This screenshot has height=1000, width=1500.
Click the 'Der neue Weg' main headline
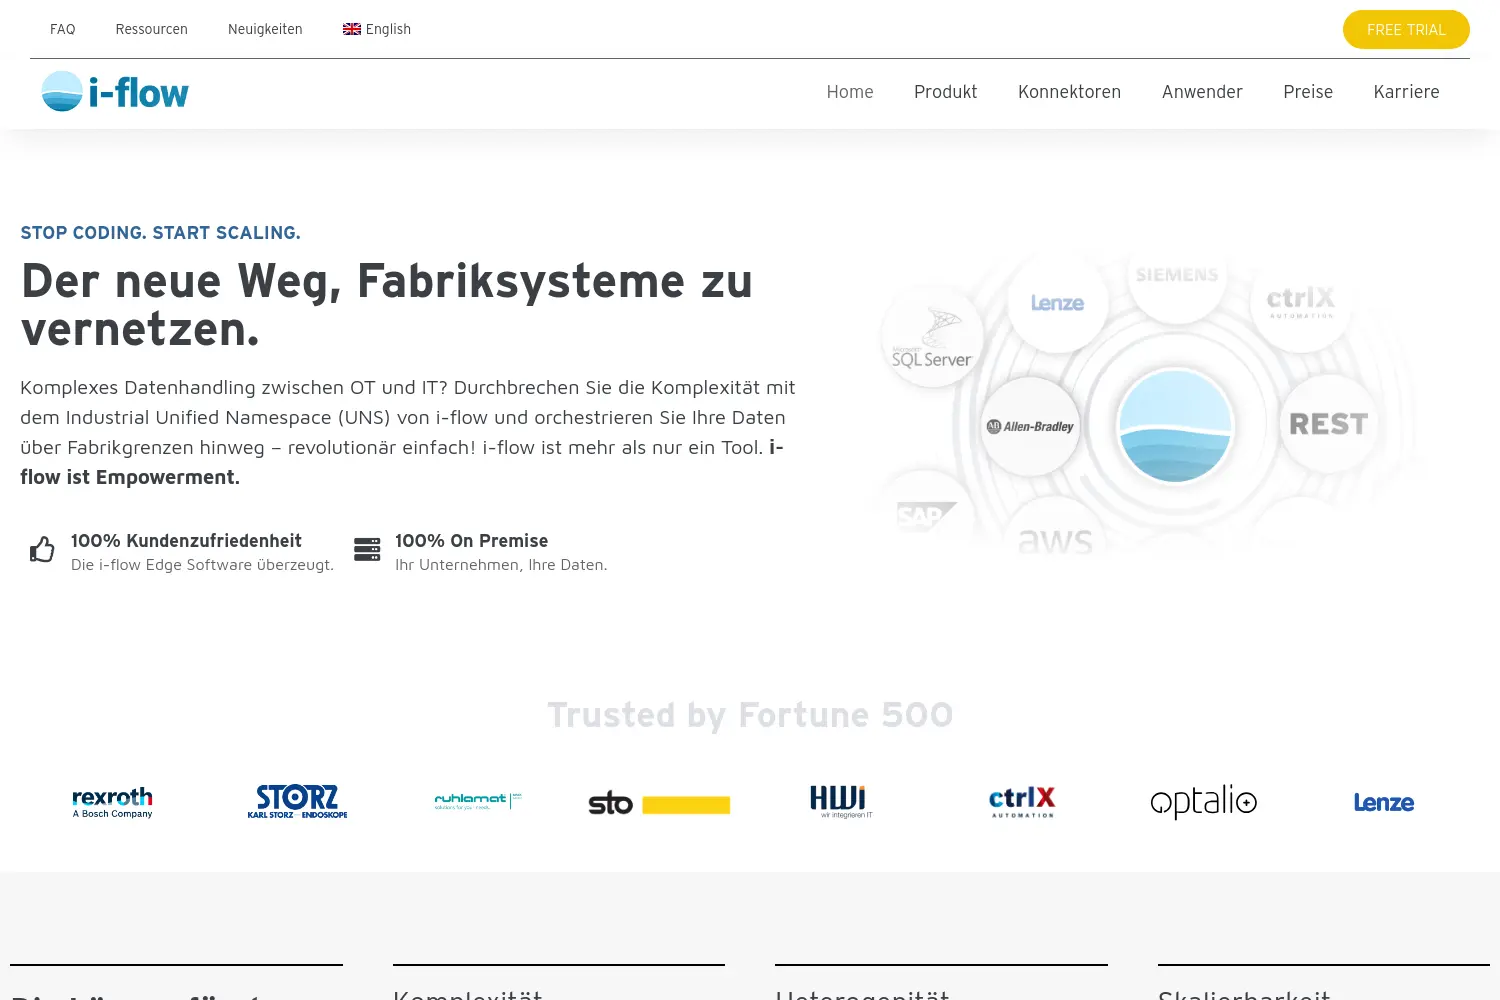(x=387, y=305)
